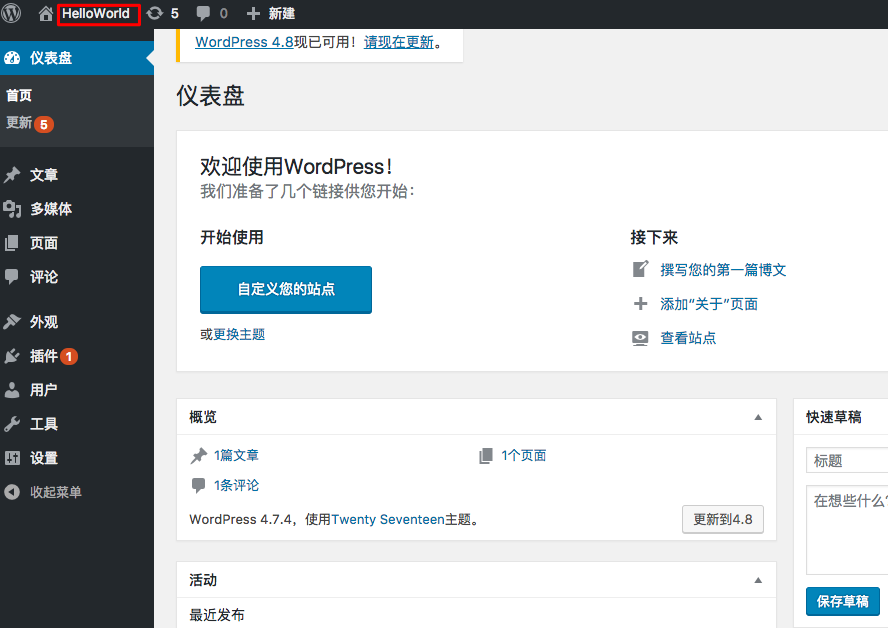Open the 1条评论 link
The width and height of the screenshot is (888, 628).
tap(236, 485)
